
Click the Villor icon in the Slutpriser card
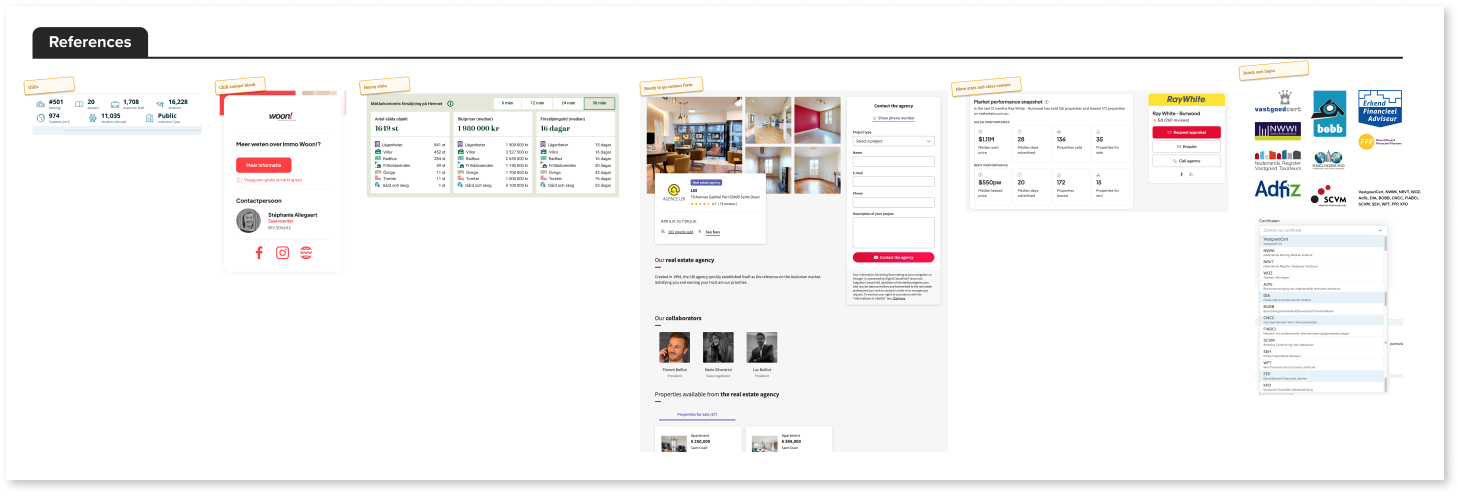pos(460,152)
